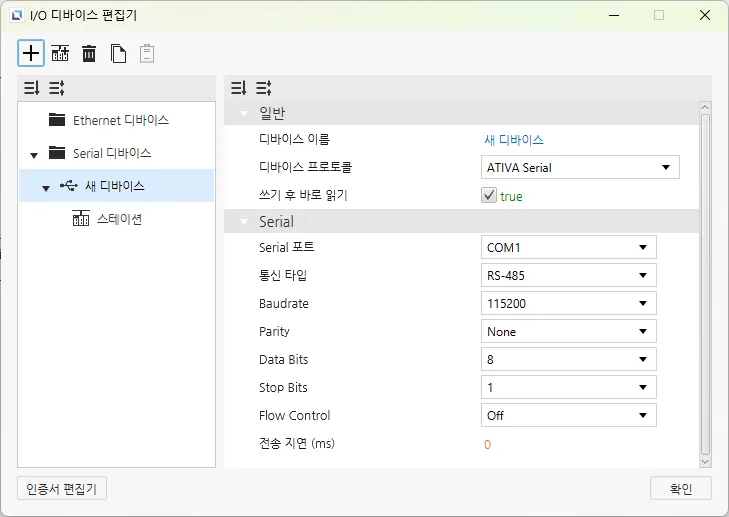Click the trash delete icon
Screen dimensions: 729x517
pos(89,54)
